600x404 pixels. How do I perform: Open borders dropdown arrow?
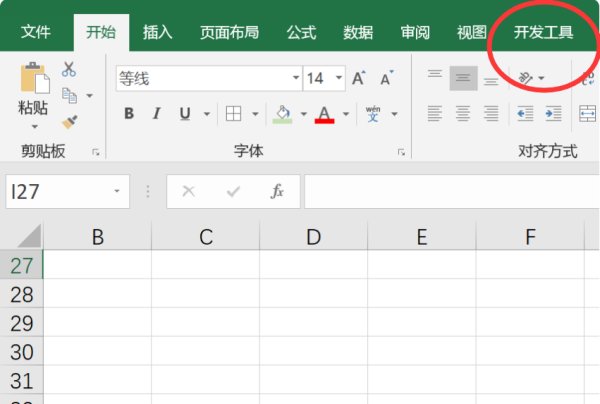(255, 114)
